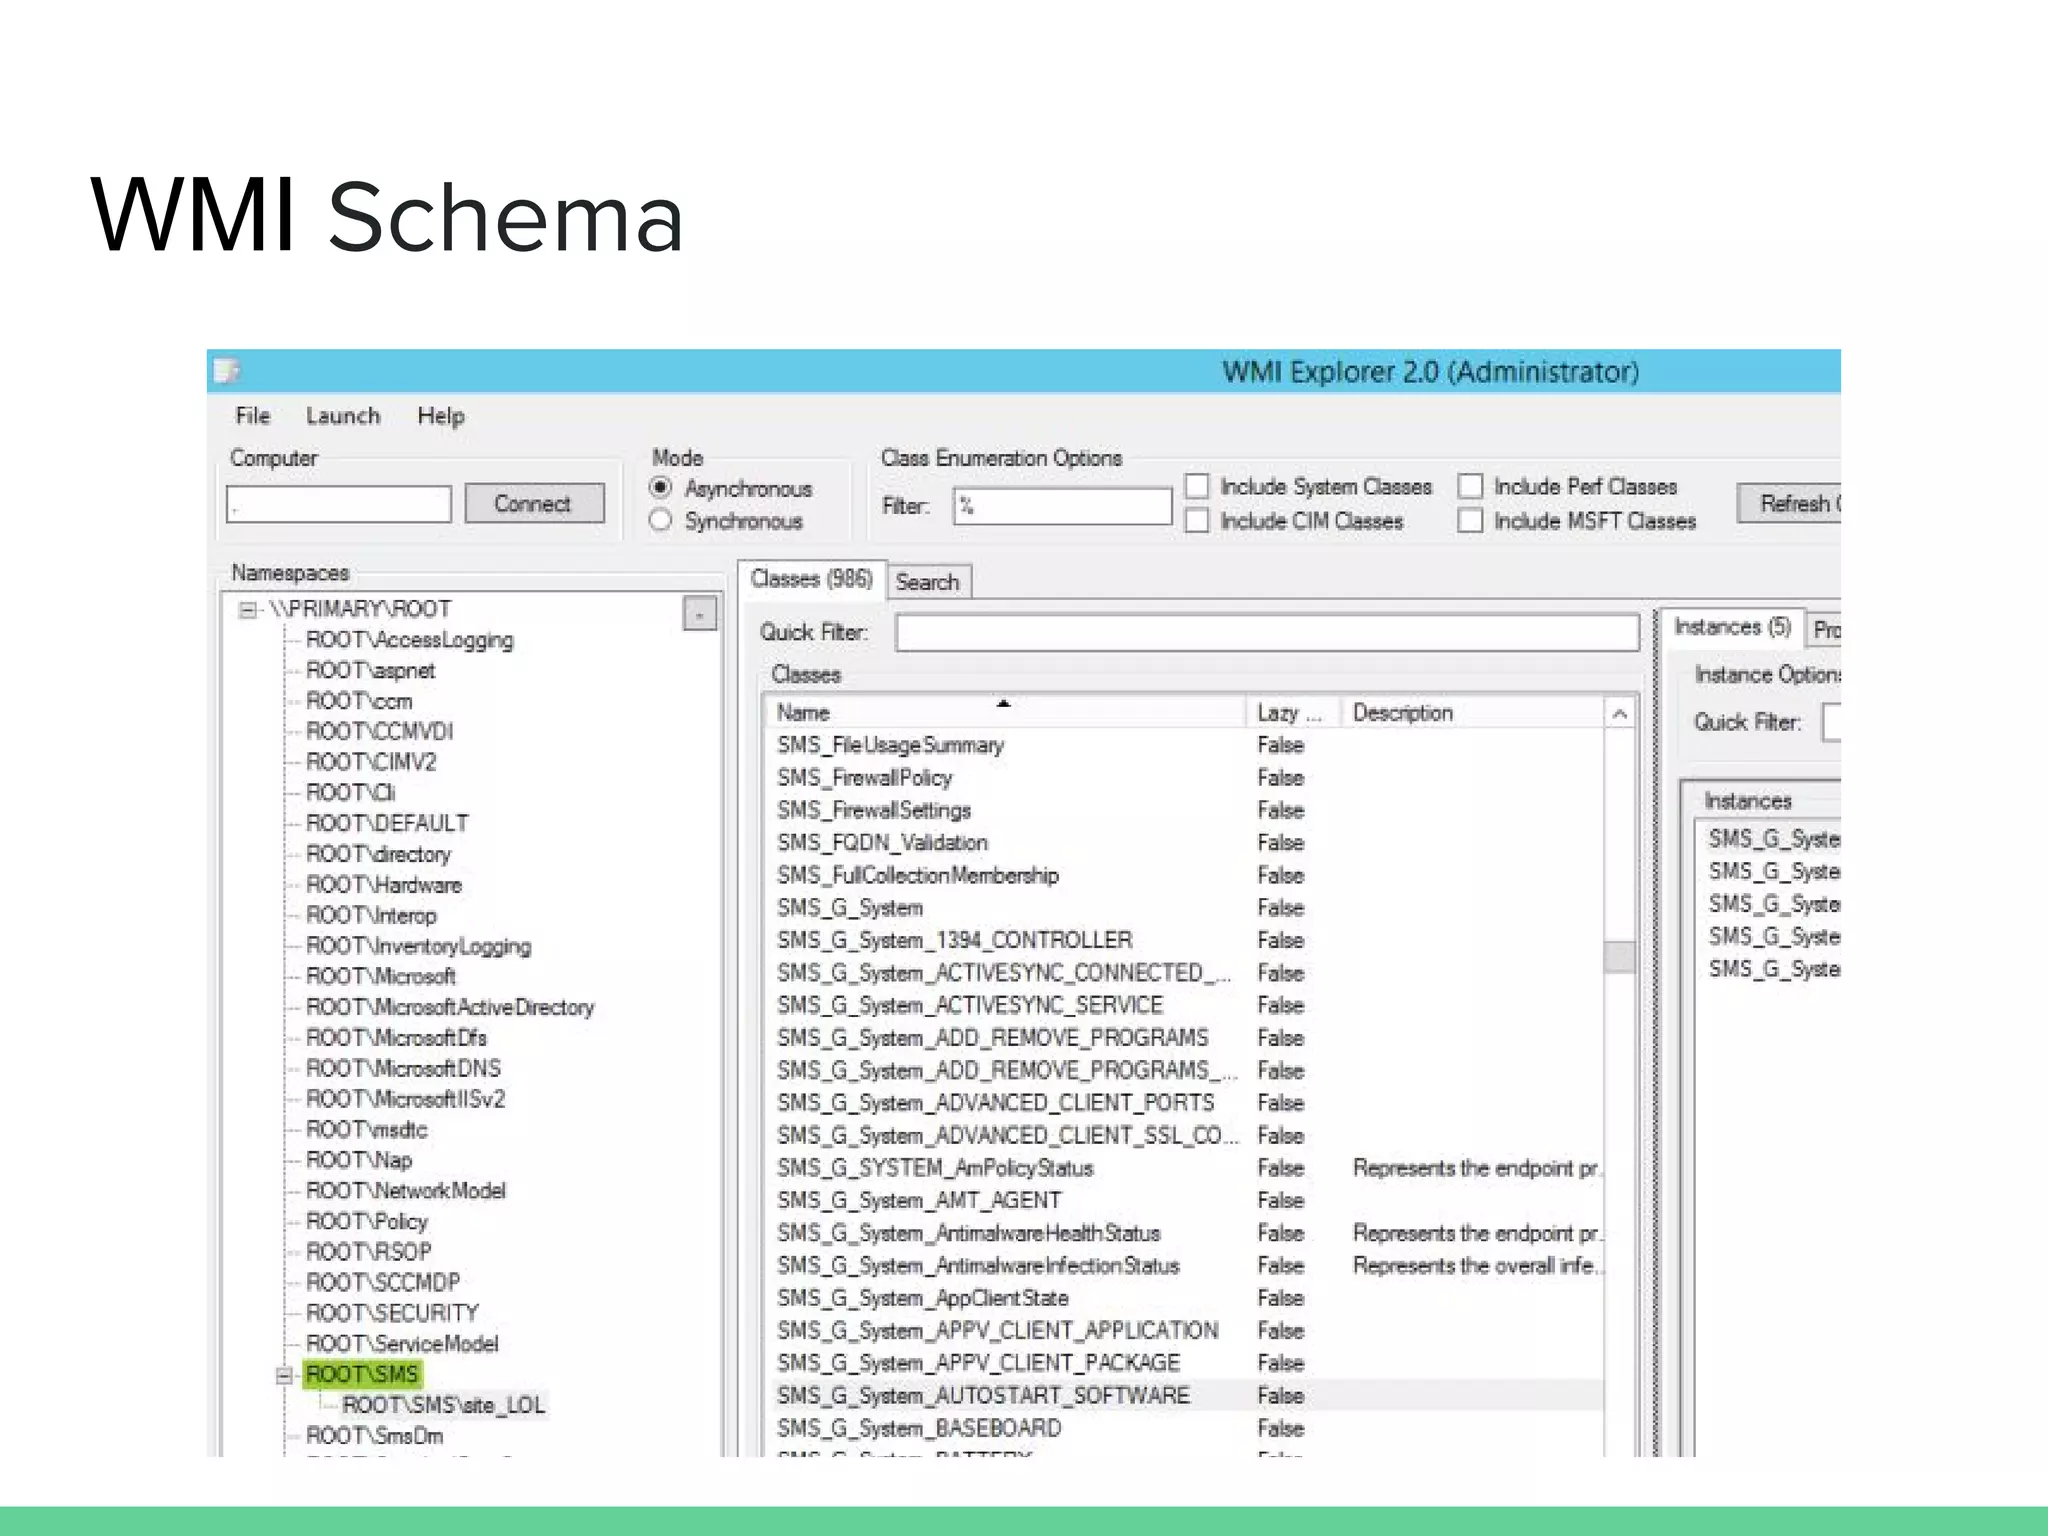Screen dimensions: 2048x1536
Task: Select ROOT\DEFAULT namespace
Action: (x=387, y=823)
